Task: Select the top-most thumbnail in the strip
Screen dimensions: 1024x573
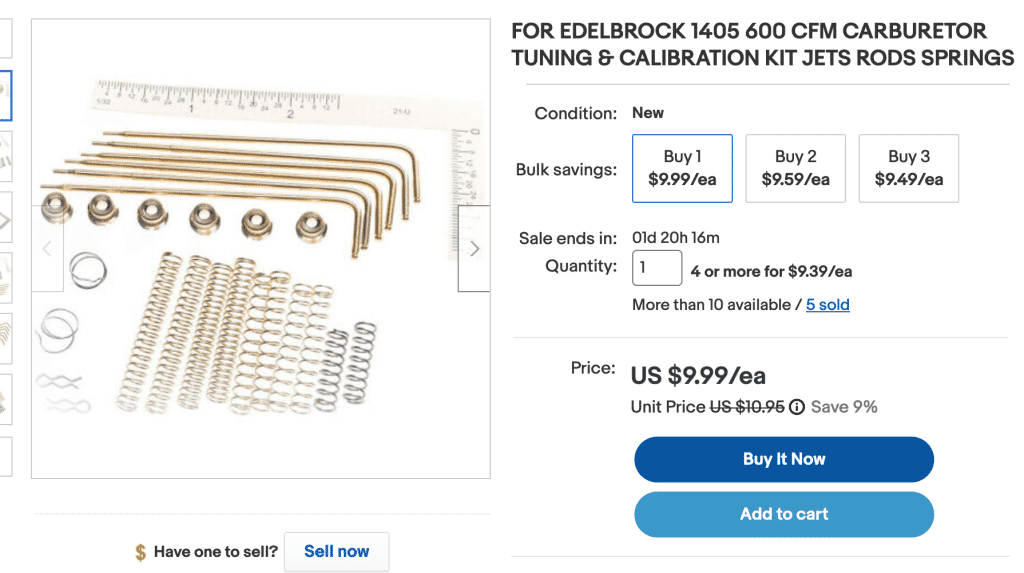Action: coord(5,35)
